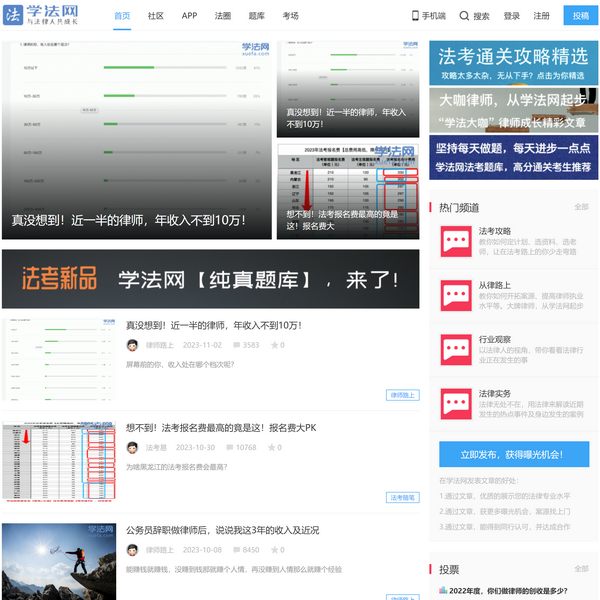The image size is (600, 600).
Task: Click 注册 to register an account
Action: click(x=542, y=16)
